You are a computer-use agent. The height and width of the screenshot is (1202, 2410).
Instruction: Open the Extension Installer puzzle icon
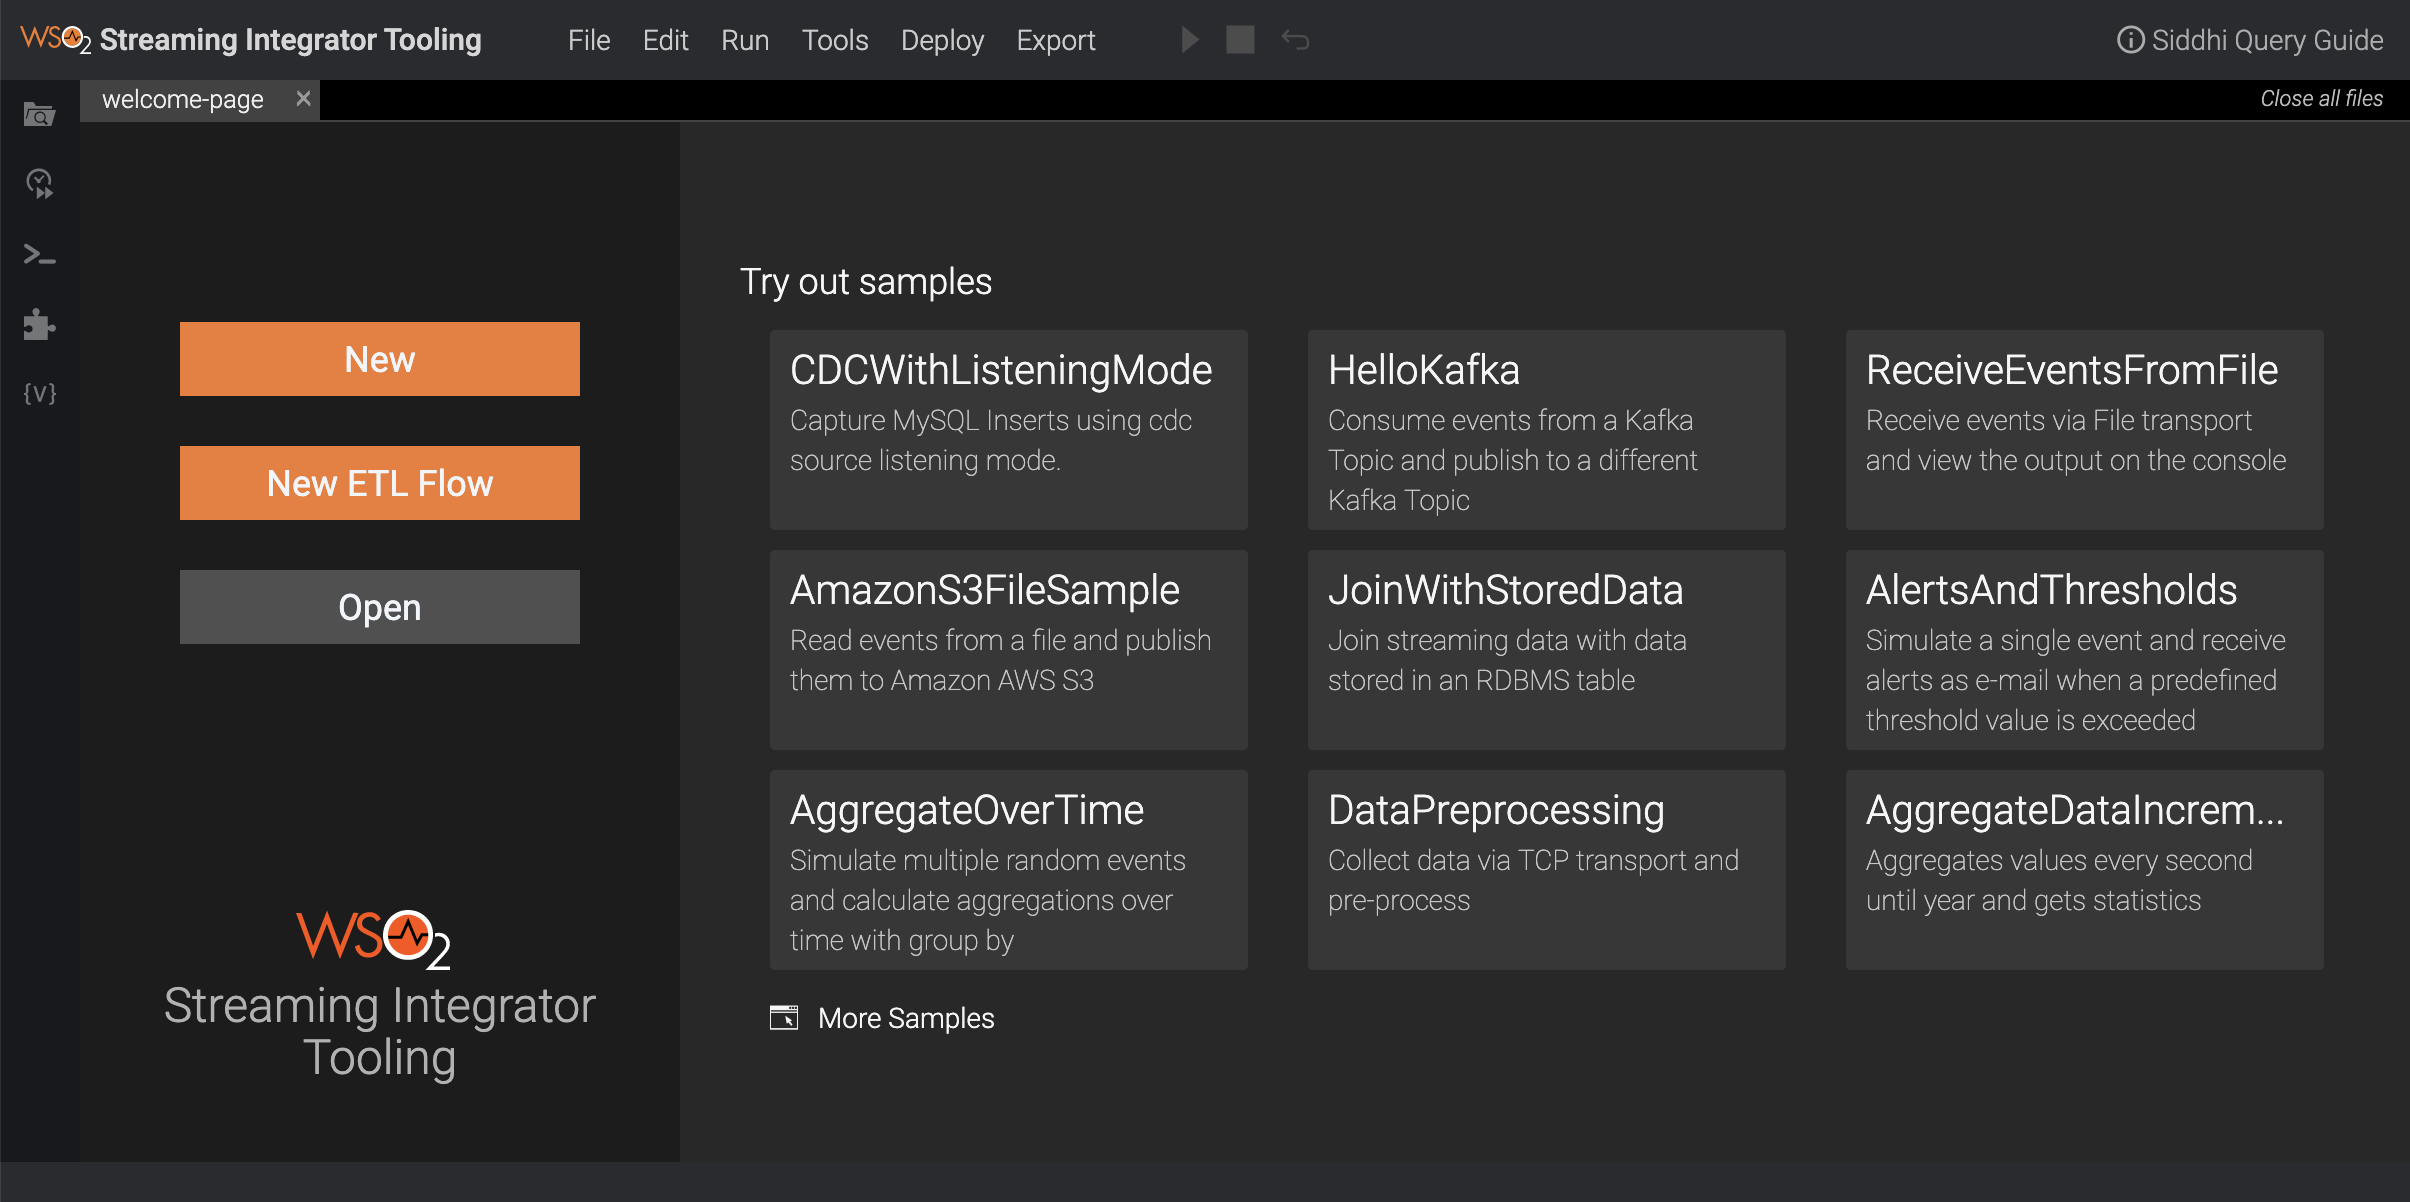pos(39,324)
